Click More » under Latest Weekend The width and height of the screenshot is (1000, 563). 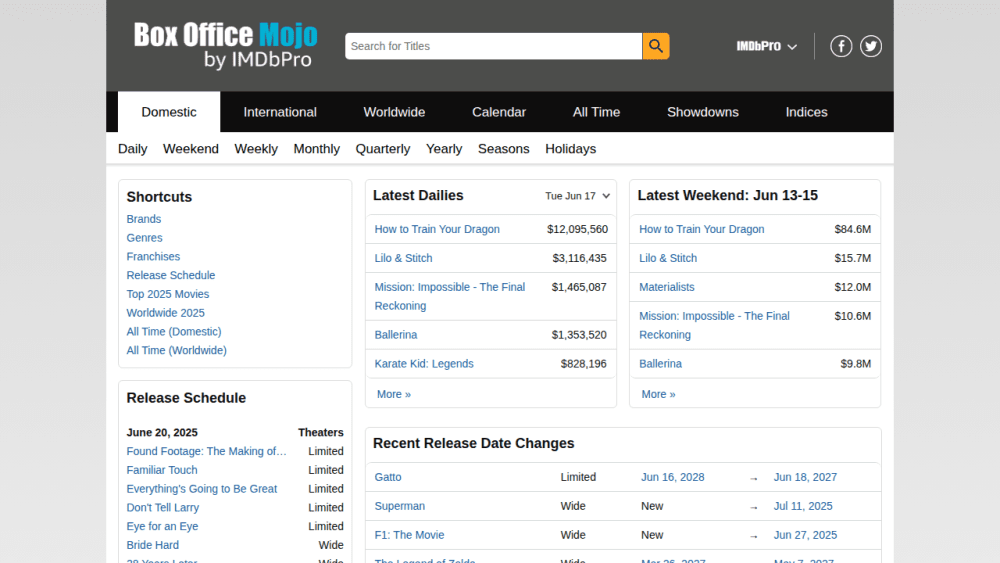(x=658, y=394)
